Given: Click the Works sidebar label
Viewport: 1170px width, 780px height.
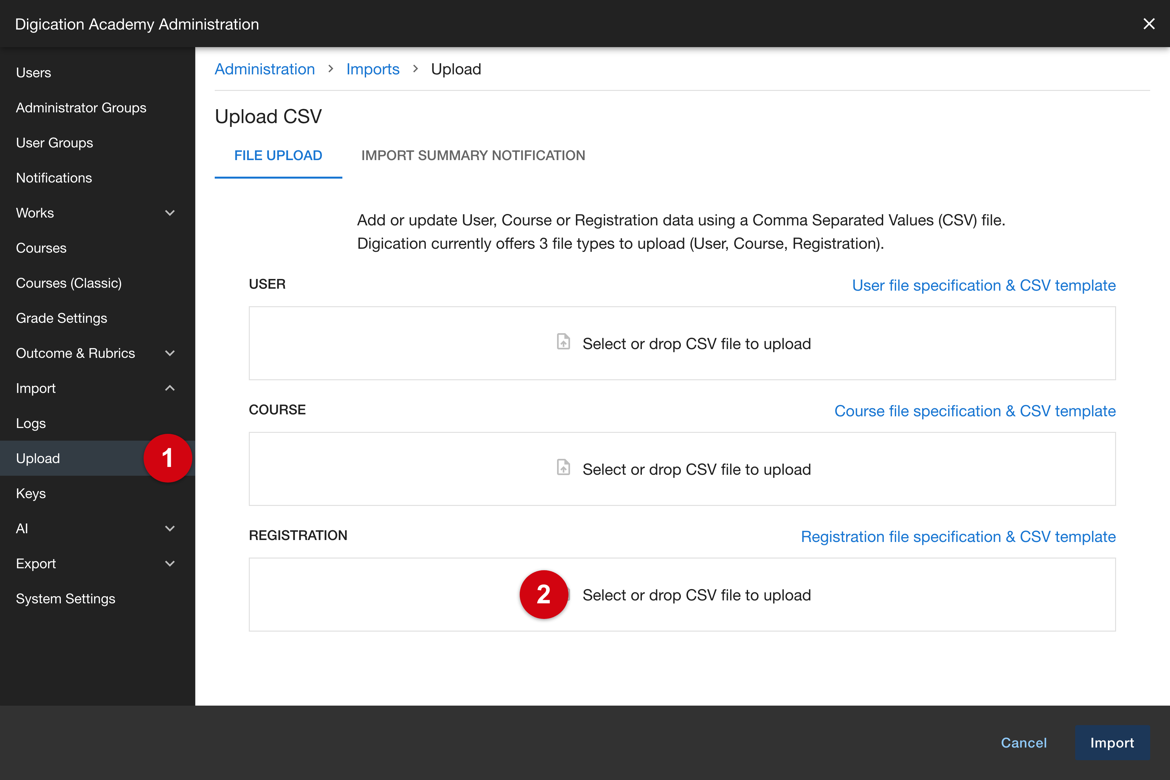Looking at the screenshot, I should pyautogui.click(x=35, y=213).
